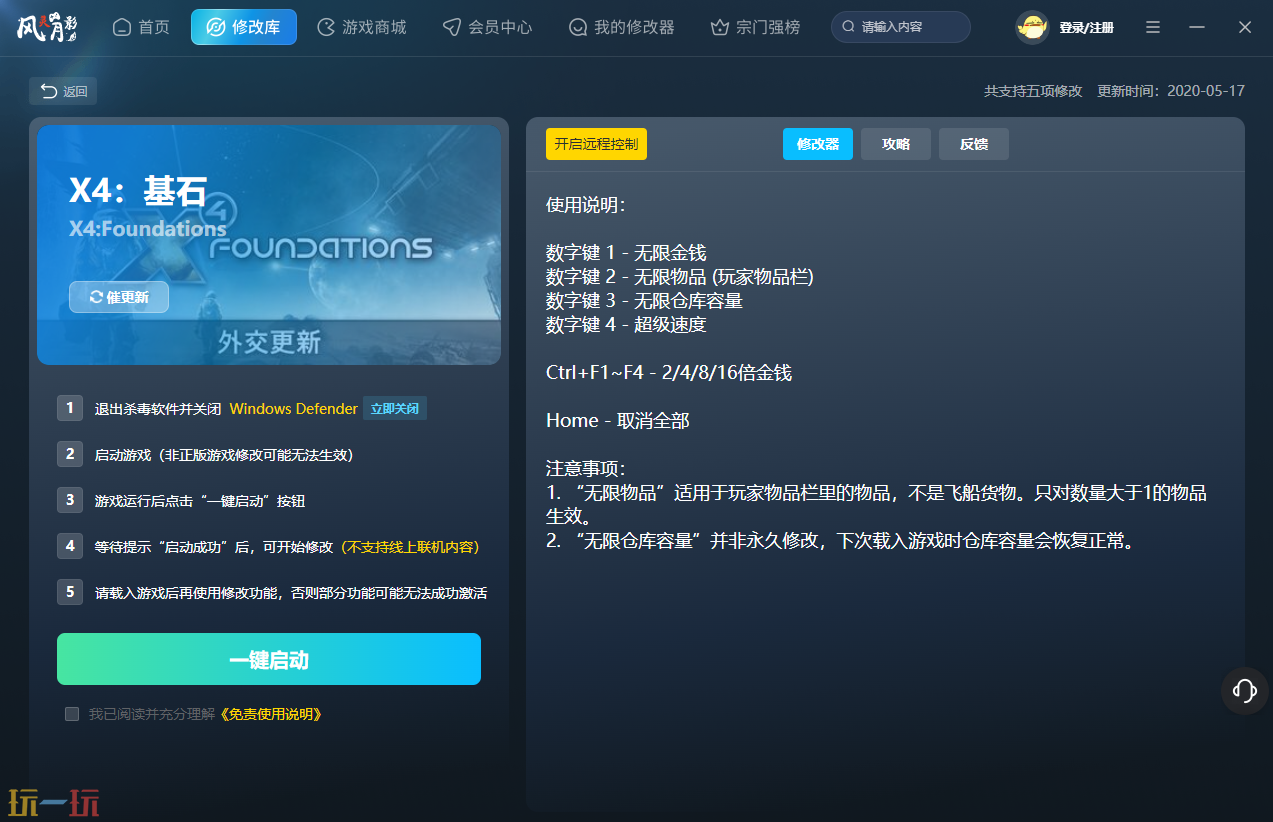This screenshot has width=1273, height=822.
Task: Open the 首页 home tab
Action: click(141, 27)
